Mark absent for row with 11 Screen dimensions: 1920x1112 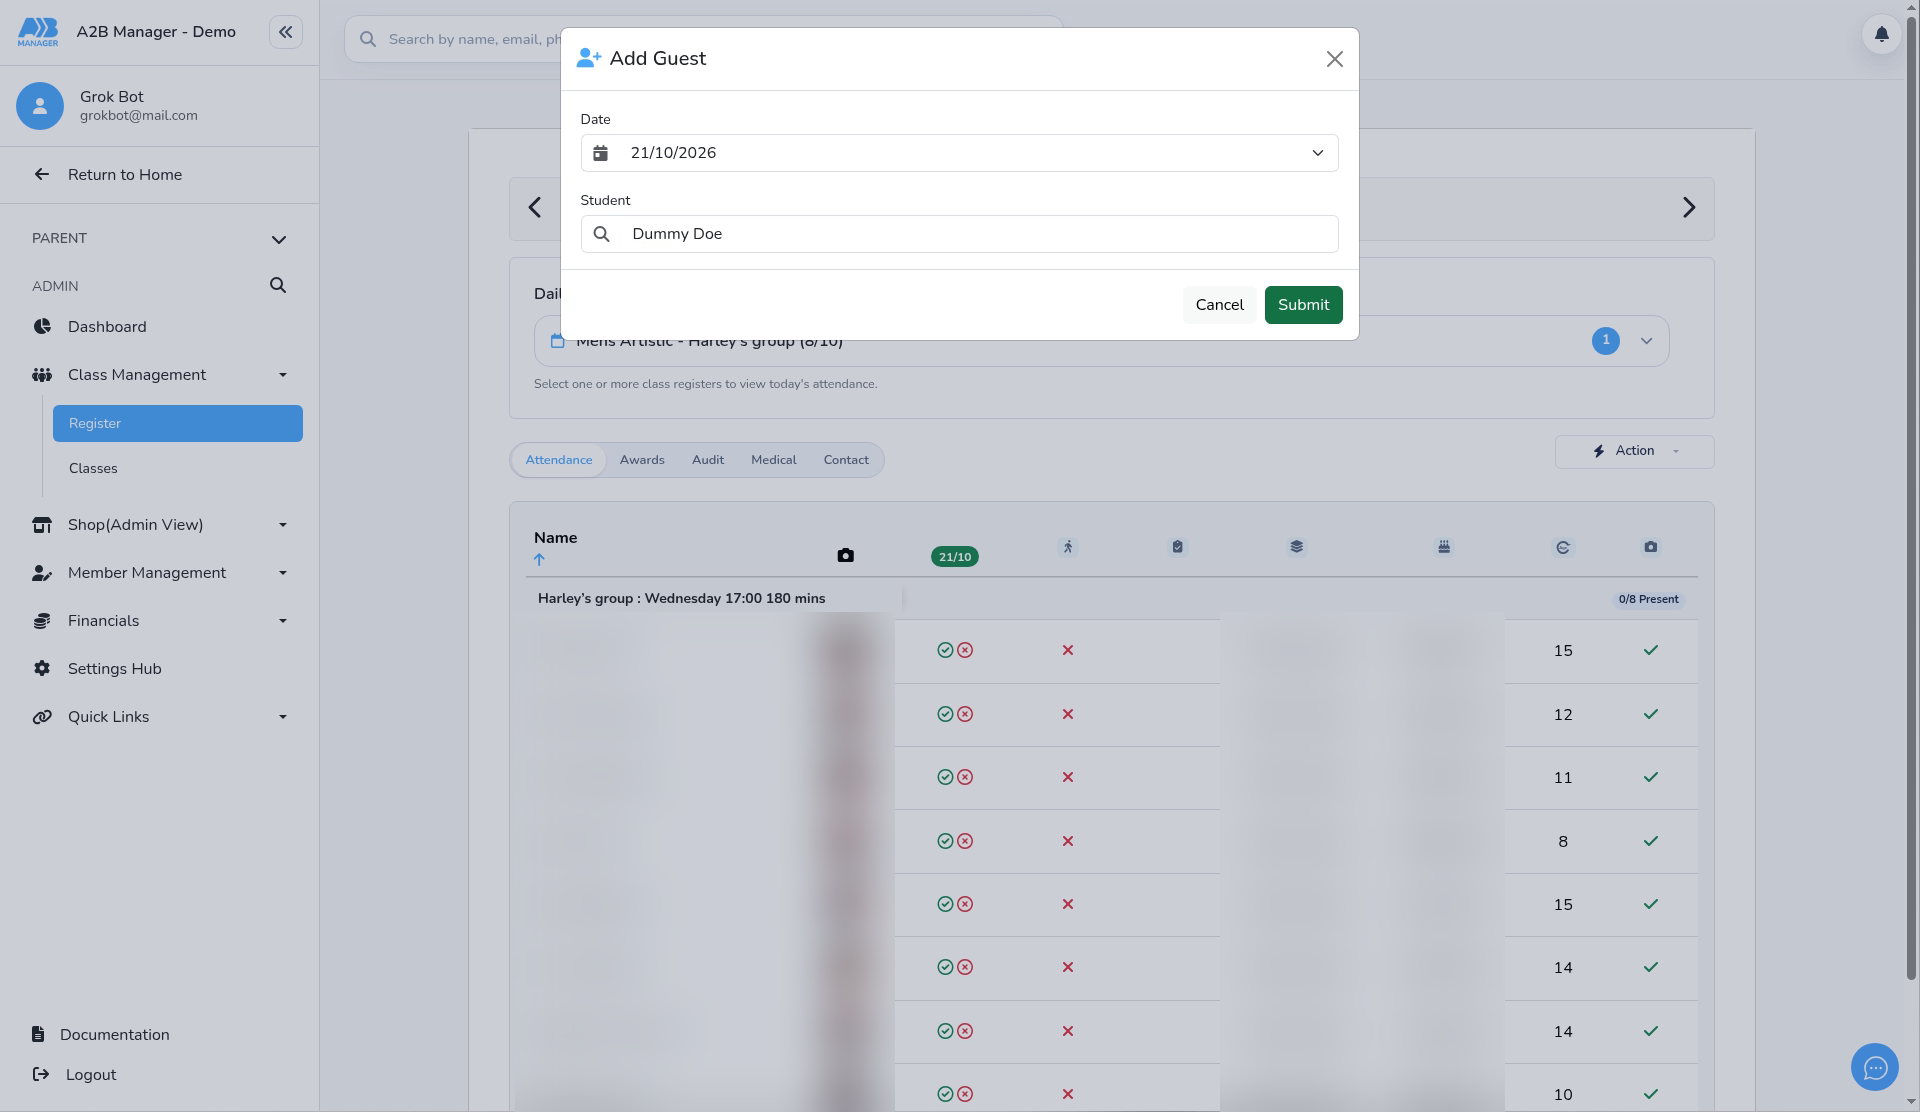(x=965, y=777)
